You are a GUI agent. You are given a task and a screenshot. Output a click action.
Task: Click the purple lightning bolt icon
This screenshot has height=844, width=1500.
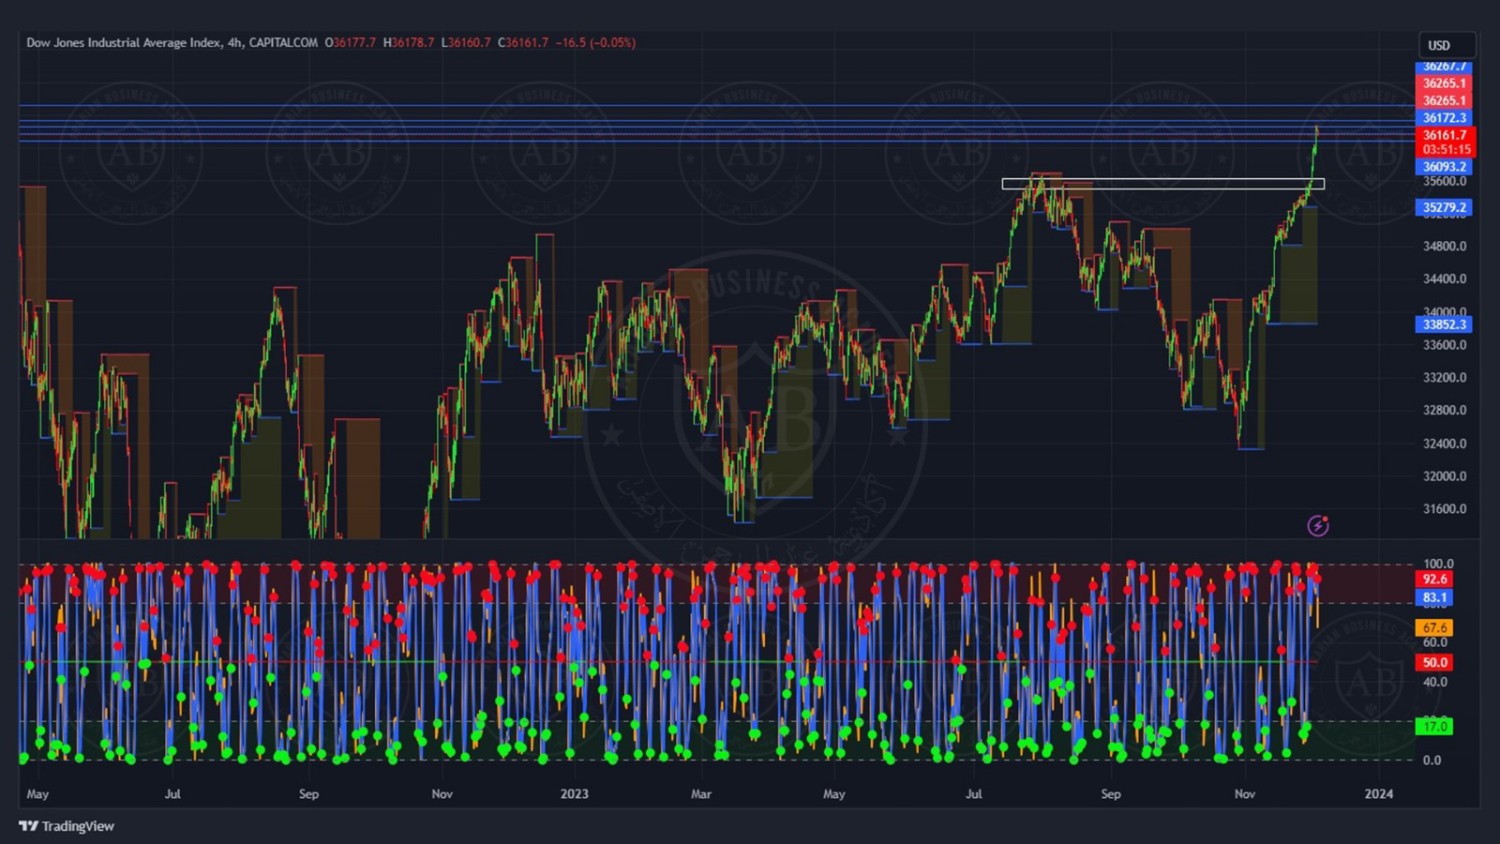(x=1318, y=526)
